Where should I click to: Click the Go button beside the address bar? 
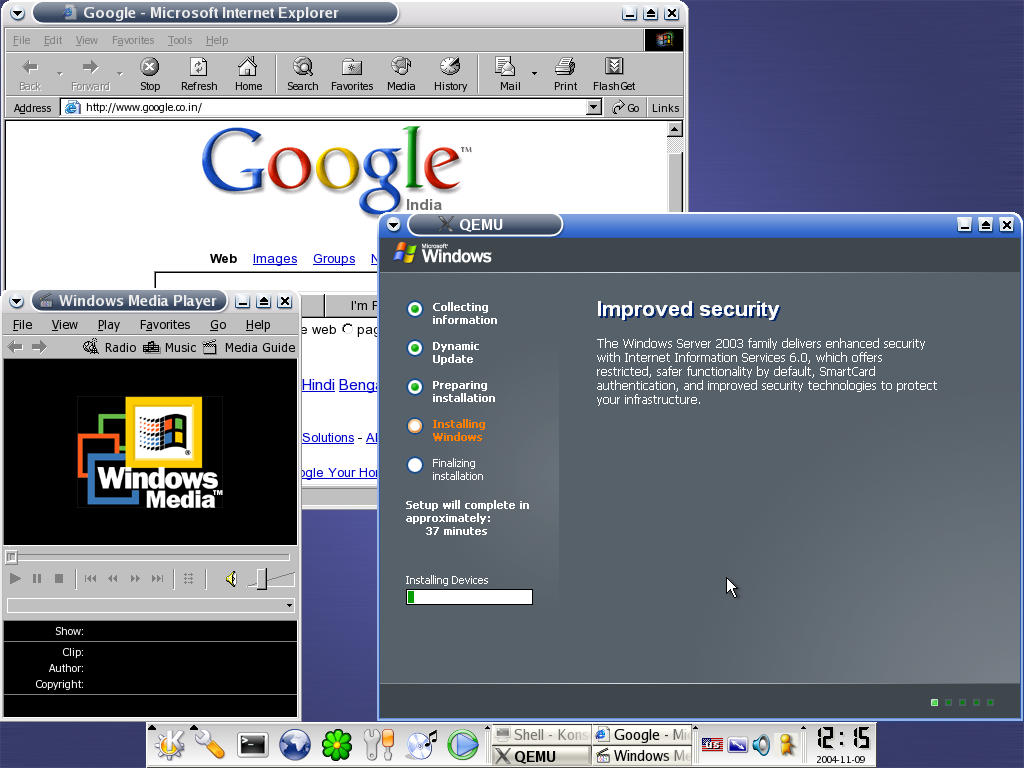tap(626, 108)
